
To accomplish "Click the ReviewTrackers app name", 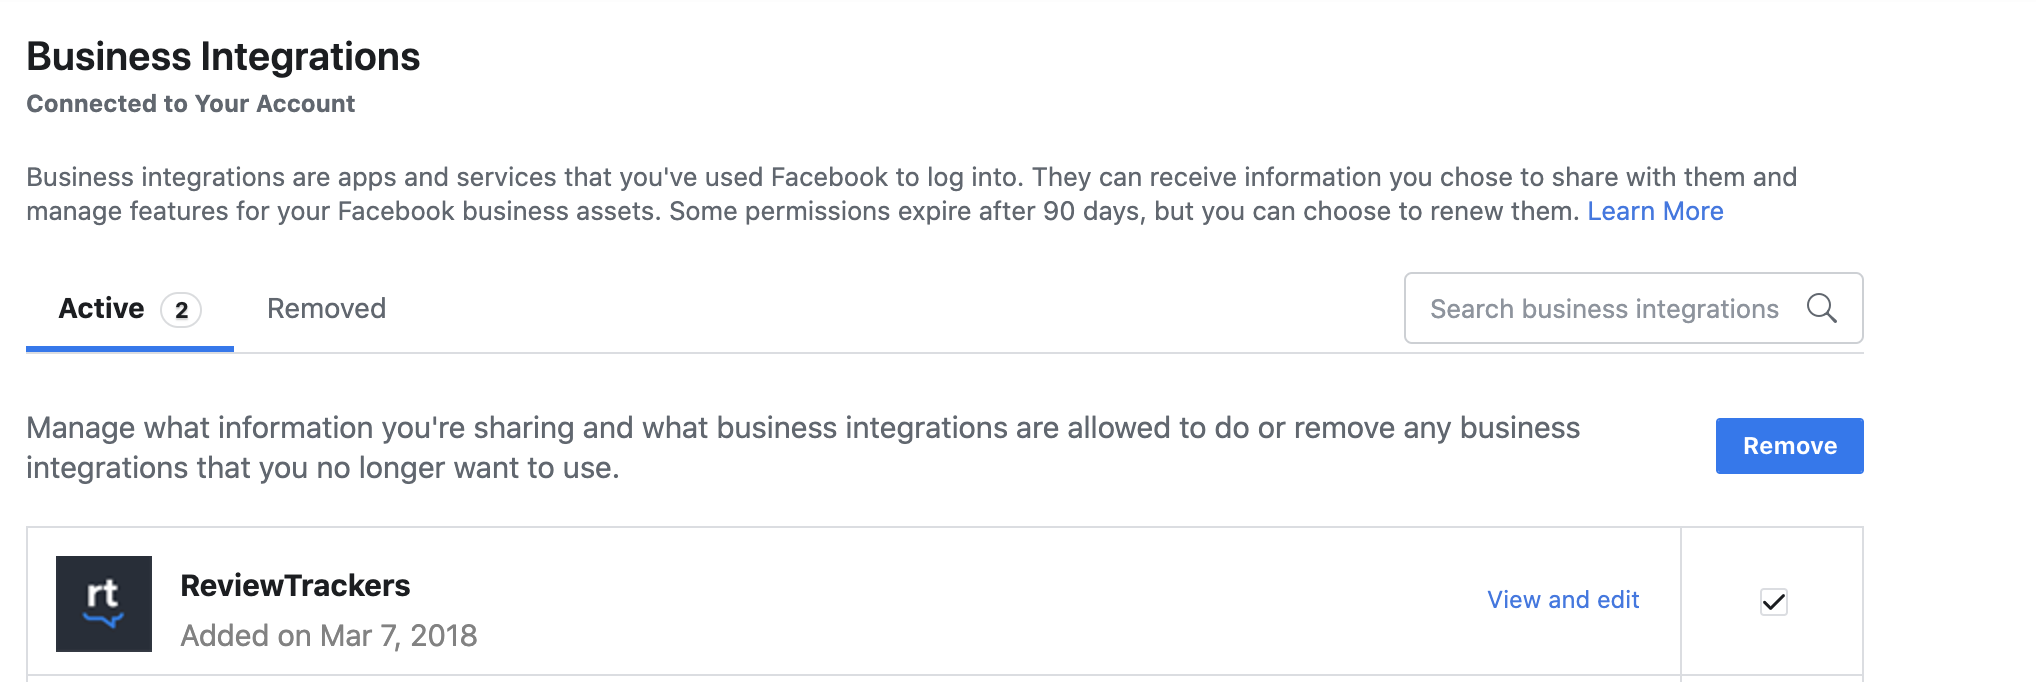I will click(295, 585).
